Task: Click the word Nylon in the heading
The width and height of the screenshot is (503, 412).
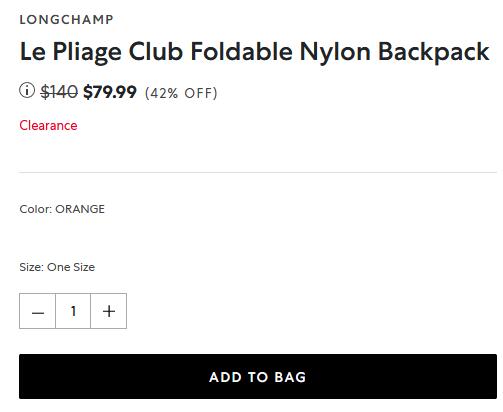Action: click(335, 52)
